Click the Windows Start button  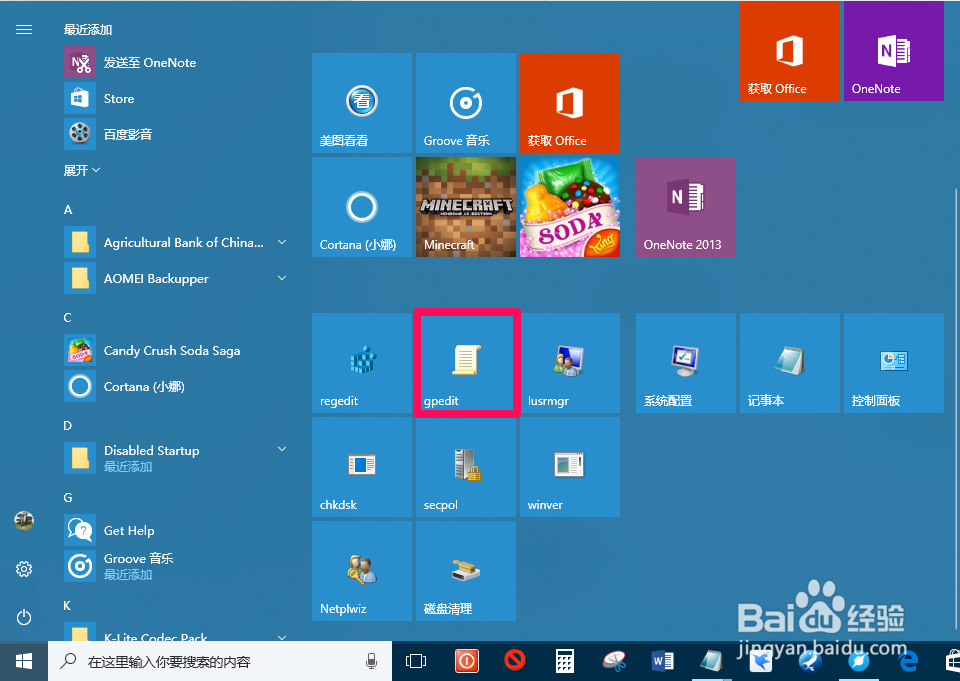point(24,661)
